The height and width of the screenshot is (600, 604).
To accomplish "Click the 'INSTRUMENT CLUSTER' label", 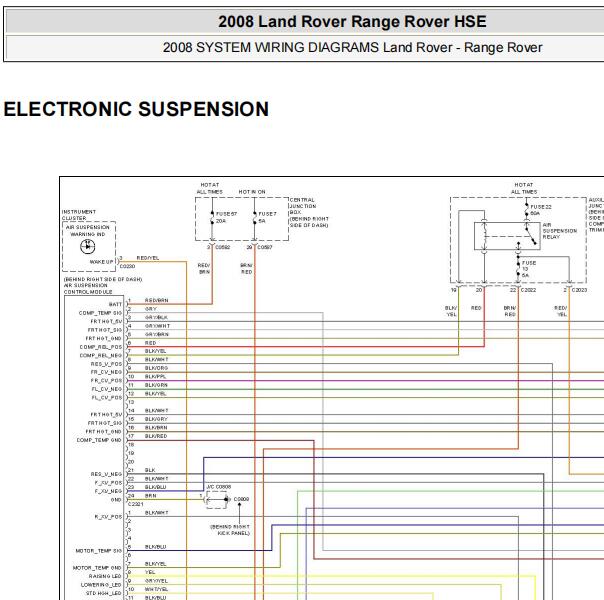I will (x=79, y=215).
